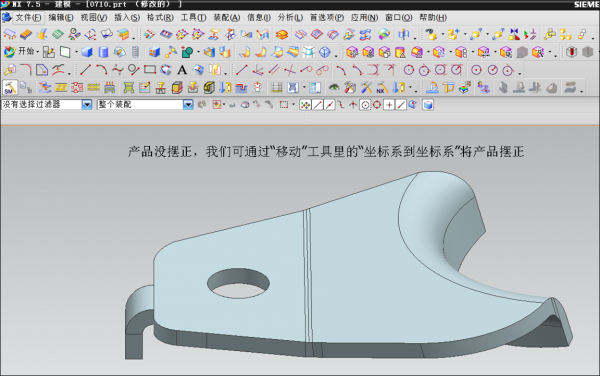This screenshot has width=600, height=376.
Task: Toggle Arc Center snap point
Action: click(x=365, y=105)
